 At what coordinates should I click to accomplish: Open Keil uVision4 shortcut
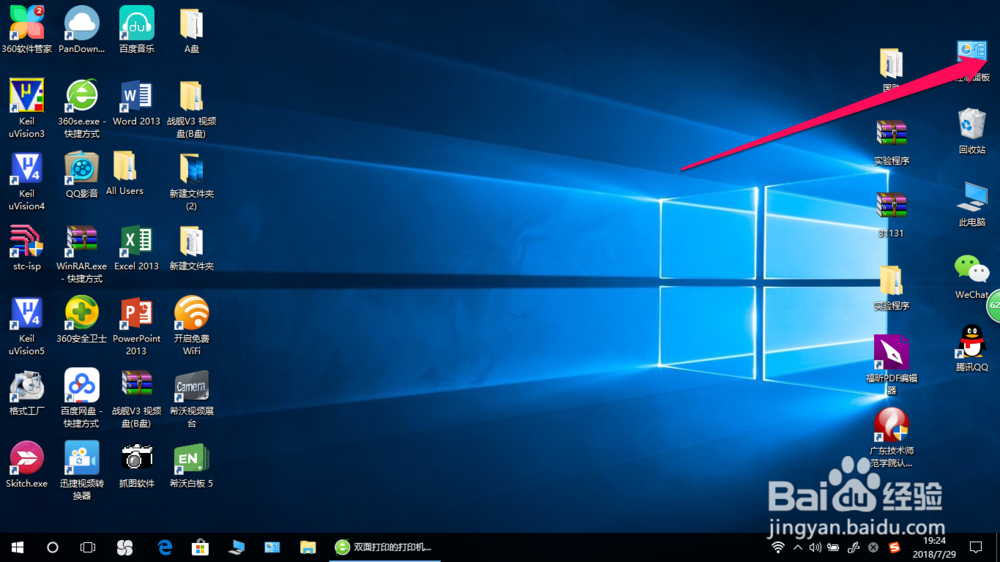[27, 168]
